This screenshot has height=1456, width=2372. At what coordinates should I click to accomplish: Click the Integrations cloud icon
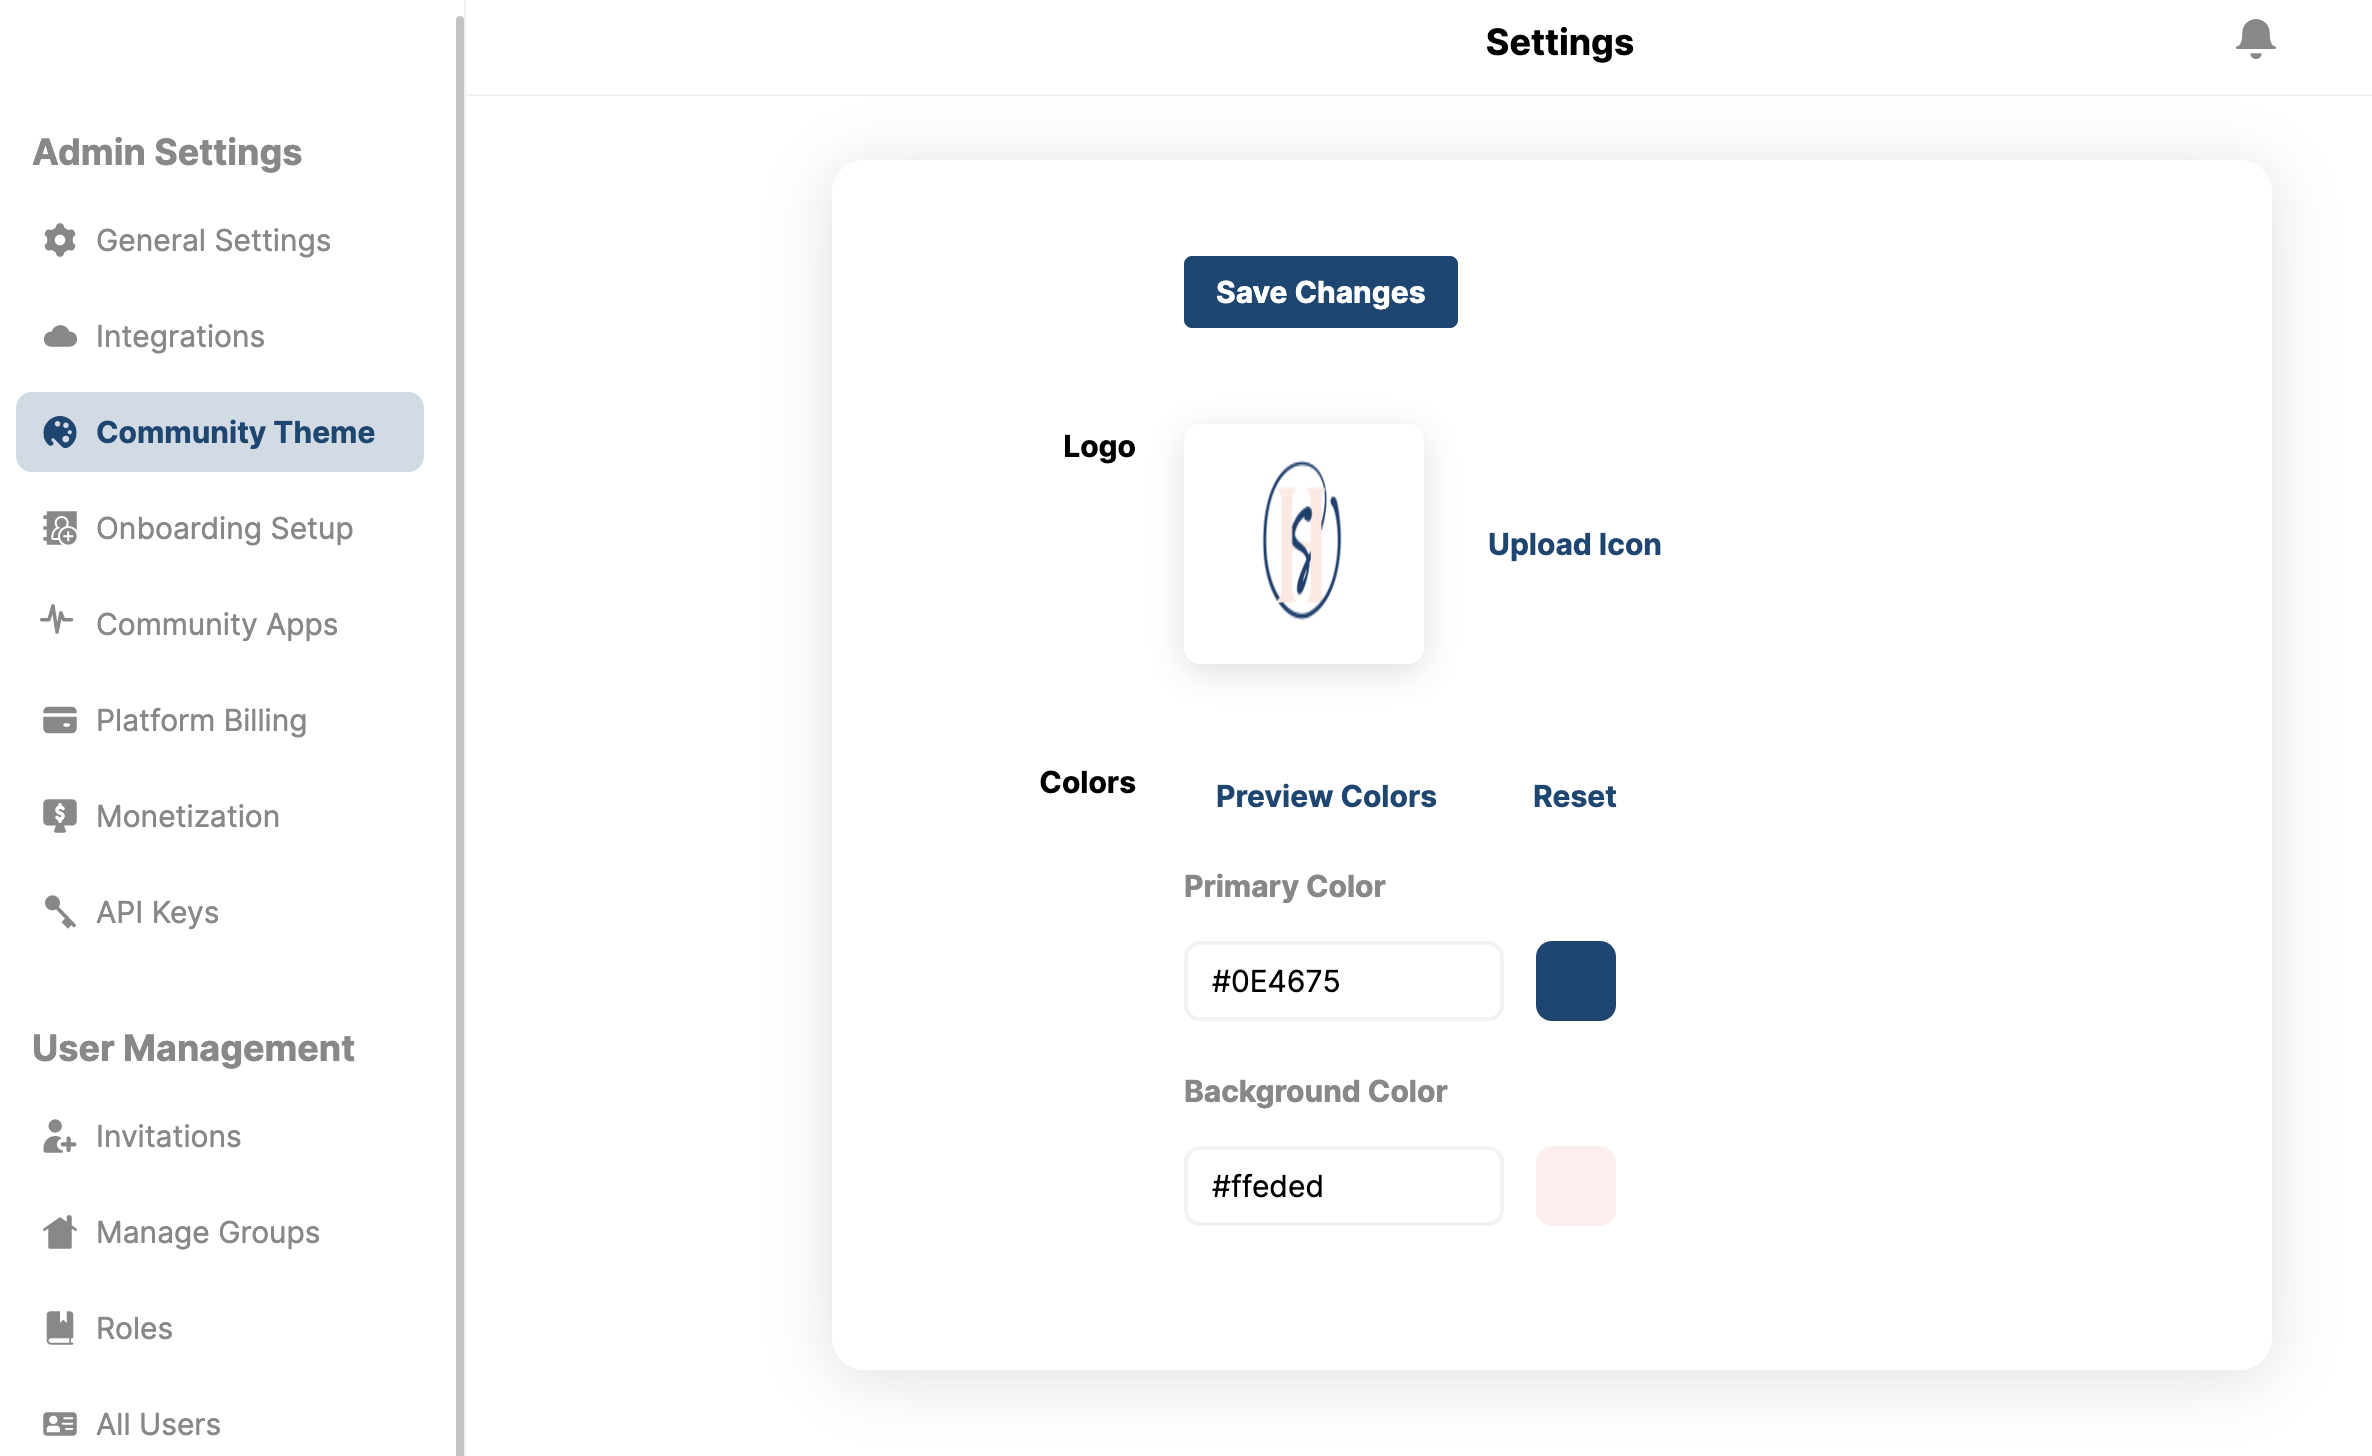point(60,336)
